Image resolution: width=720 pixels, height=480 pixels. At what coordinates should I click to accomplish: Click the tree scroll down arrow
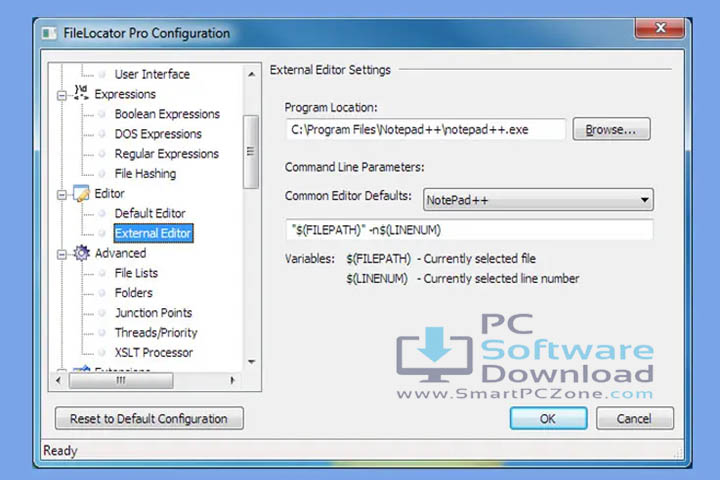click(x=251, y=362)
